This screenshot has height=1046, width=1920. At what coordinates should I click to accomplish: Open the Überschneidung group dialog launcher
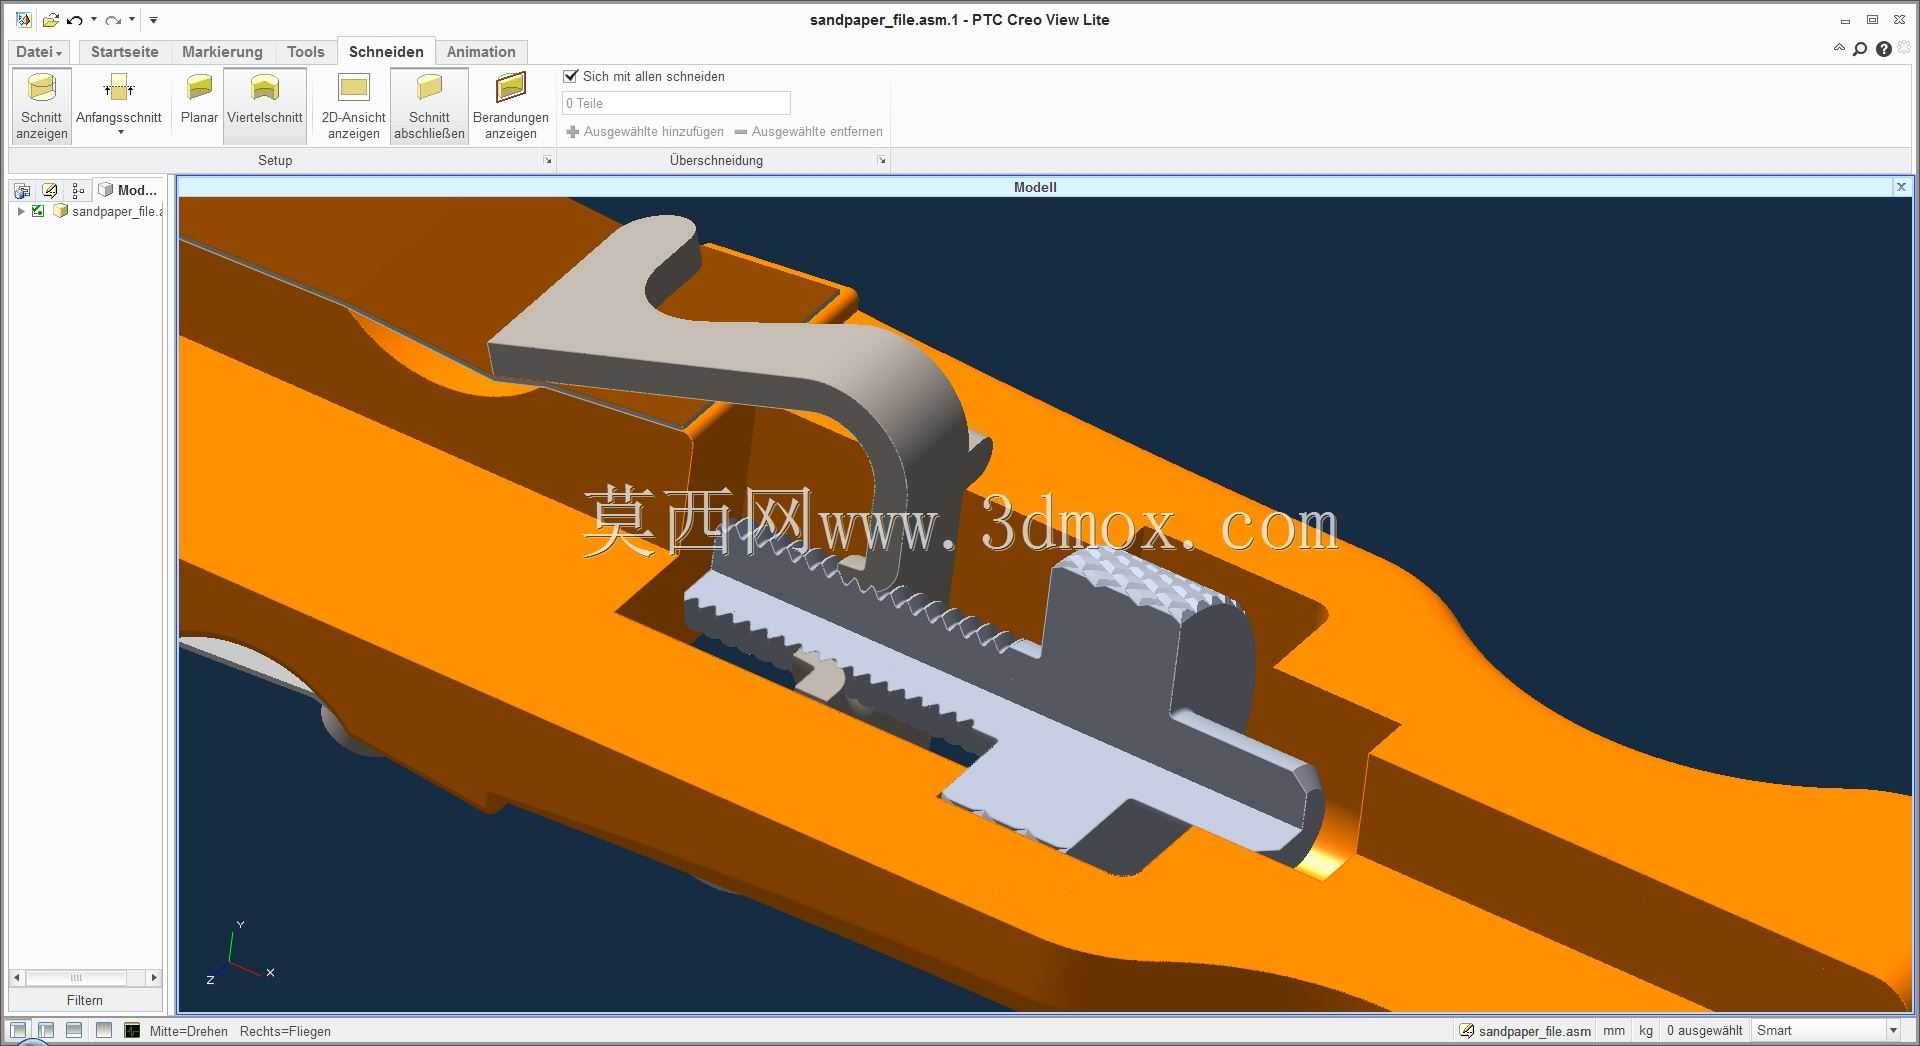pos(882,160)
